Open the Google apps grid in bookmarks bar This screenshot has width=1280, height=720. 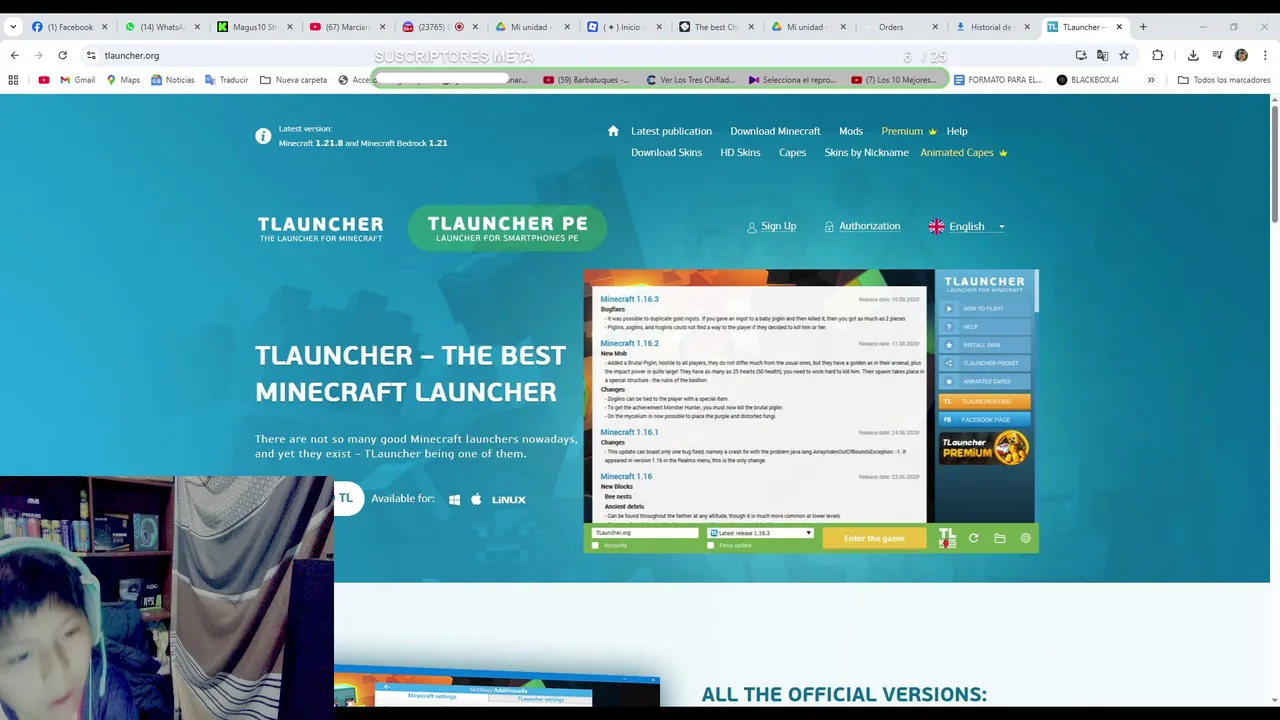click(x=13, y=80)
